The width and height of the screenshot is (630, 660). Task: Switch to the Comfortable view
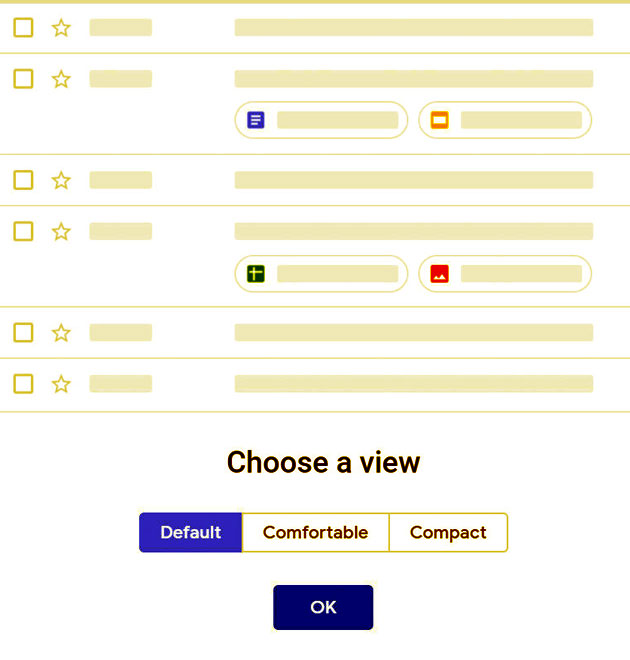(x=315, y=532)
